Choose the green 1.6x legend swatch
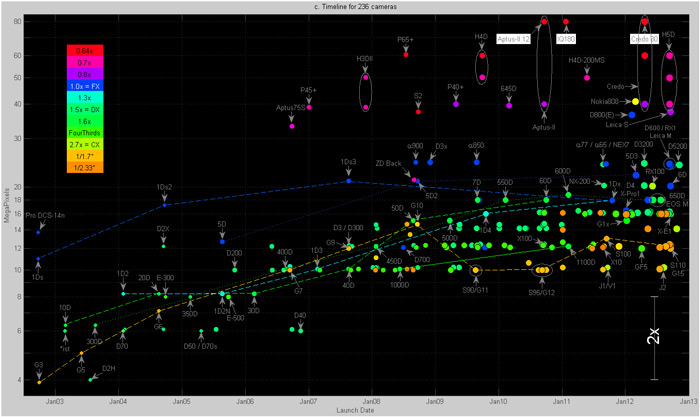Image resolution: width=700 pixels, height=417 pixels. 85,121
